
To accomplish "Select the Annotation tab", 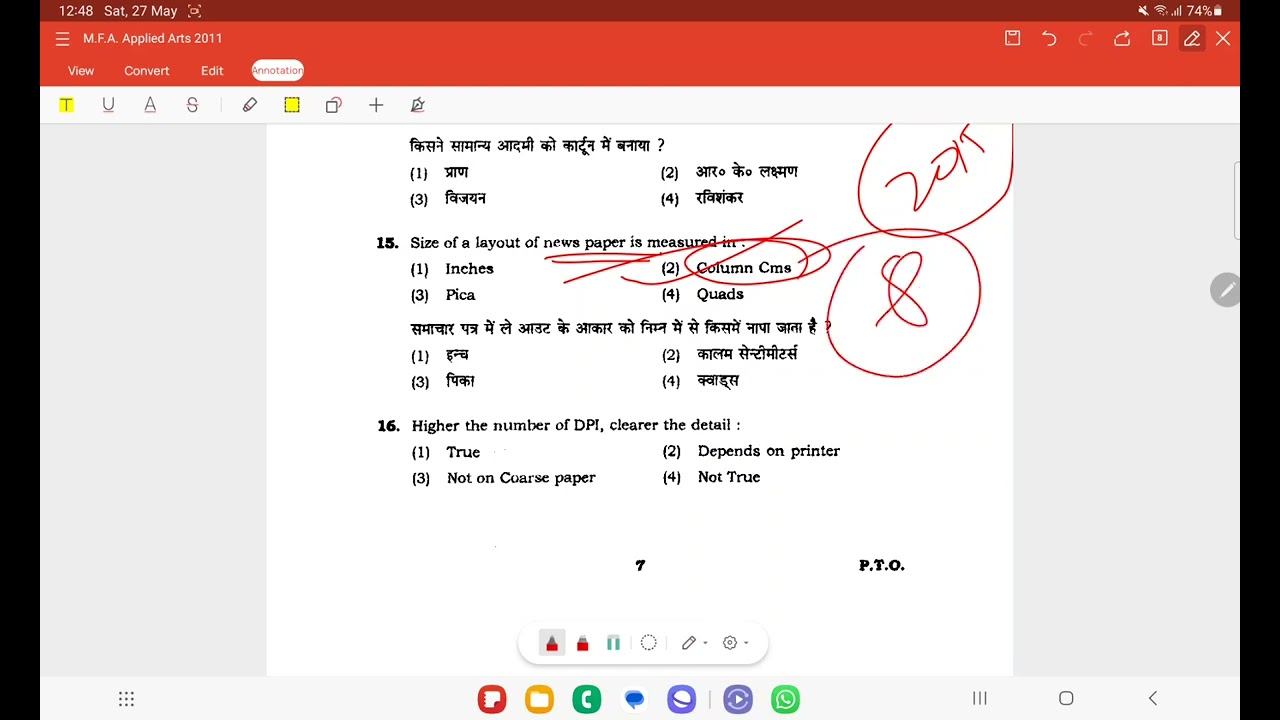I will (277, 70).
